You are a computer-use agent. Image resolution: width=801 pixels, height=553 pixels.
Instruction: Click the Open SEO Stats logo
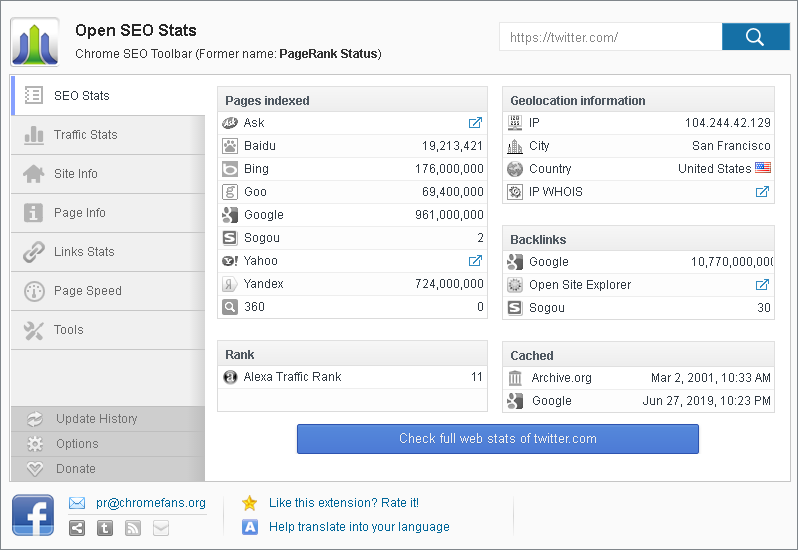click(35, 42)
